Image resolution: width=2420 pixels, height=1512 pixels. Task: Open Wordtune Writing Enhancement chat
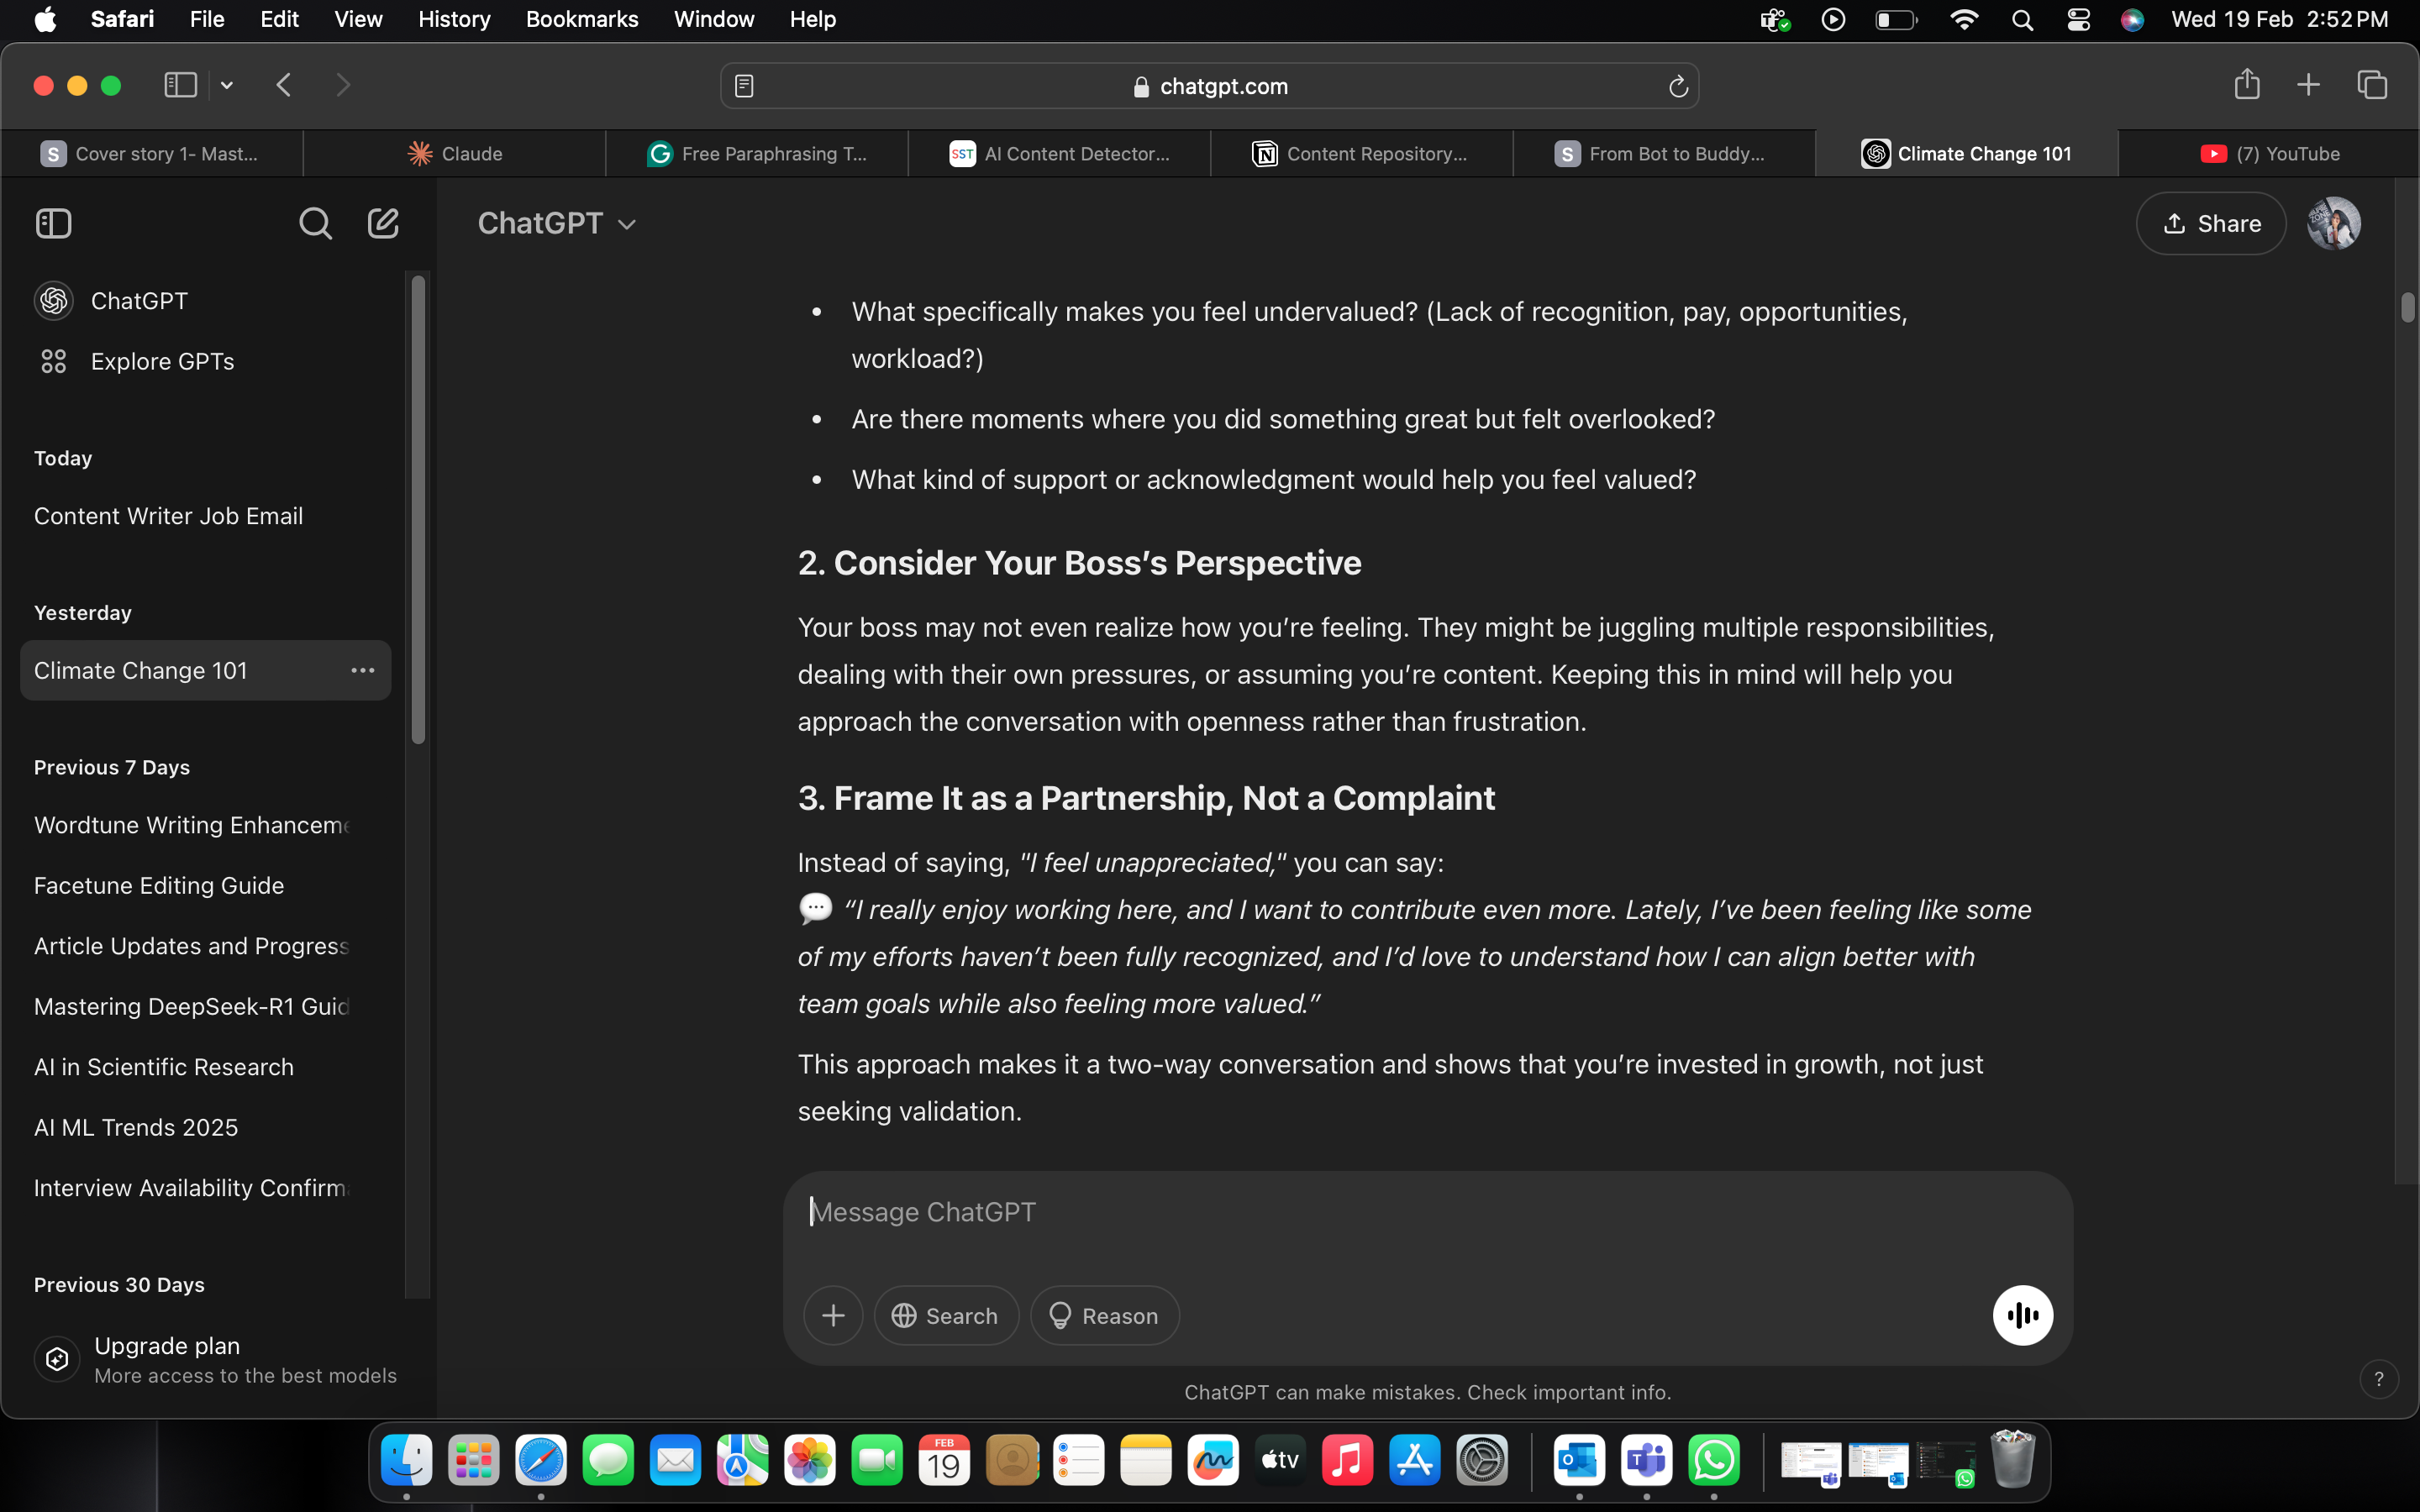click(x=205, y=825)
